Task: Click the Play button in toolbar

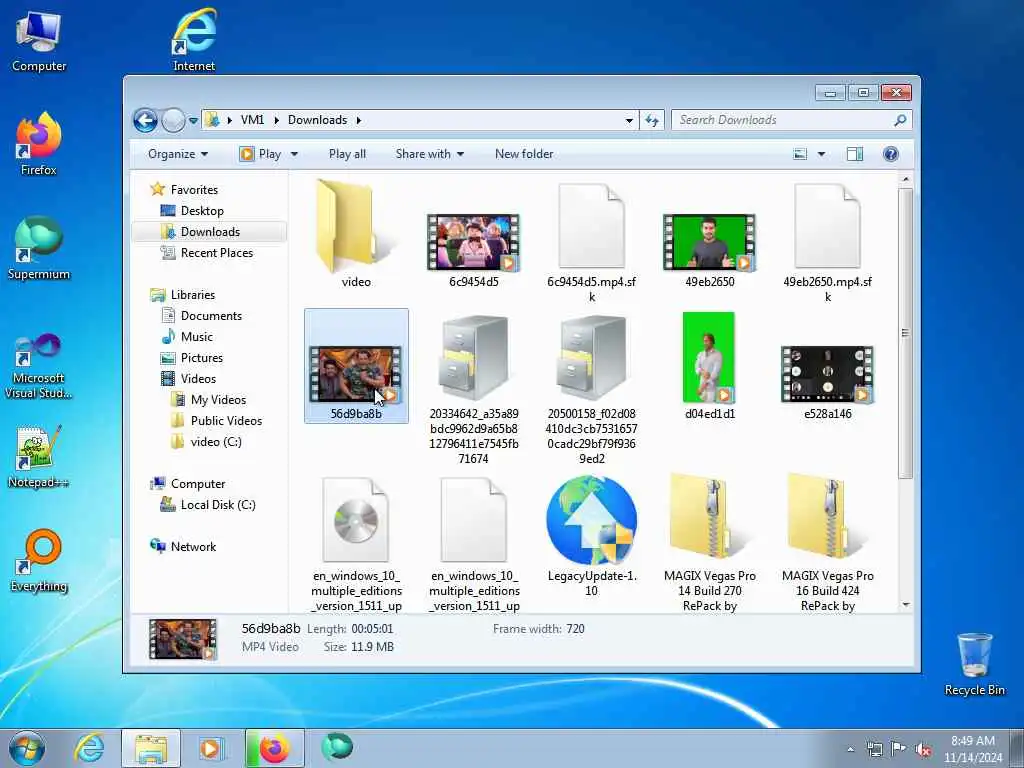Action: pyautogui.click(x=261, y=154)
